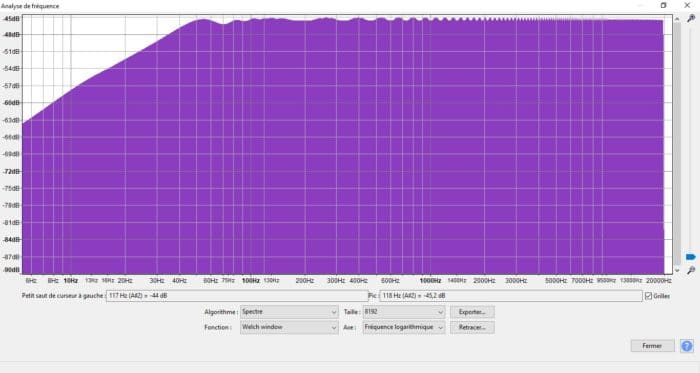700x373 pixels.
Task: Click the 5000Hz label on frequency axis
Action: (x=556, y=281)
